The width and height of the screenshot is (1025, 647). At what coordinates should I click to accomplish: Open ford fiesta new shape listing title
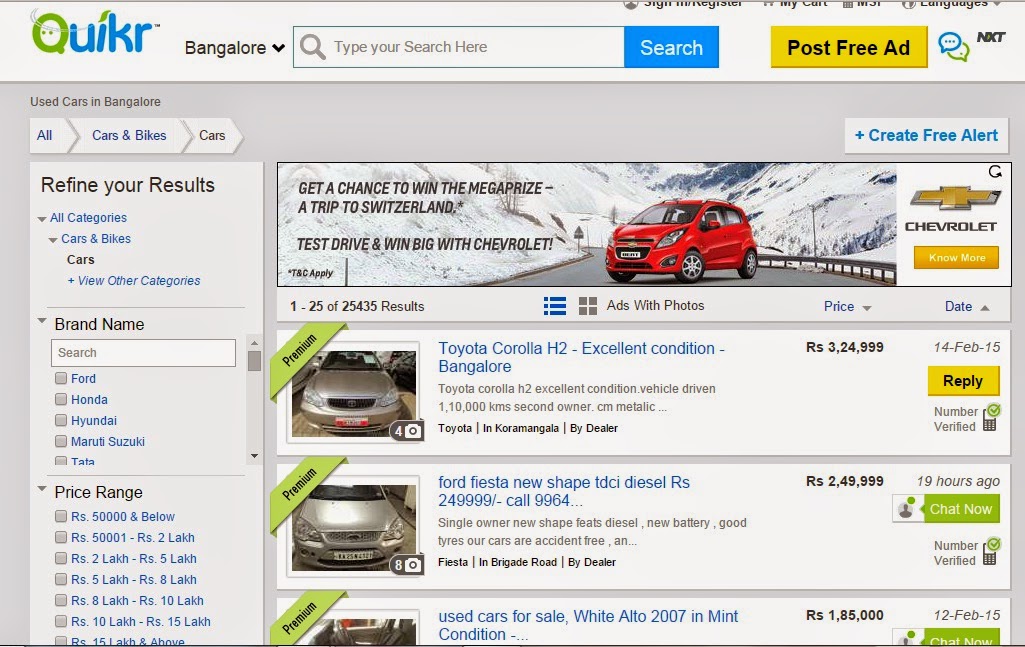pyautogui.click(x=563, y=491)
